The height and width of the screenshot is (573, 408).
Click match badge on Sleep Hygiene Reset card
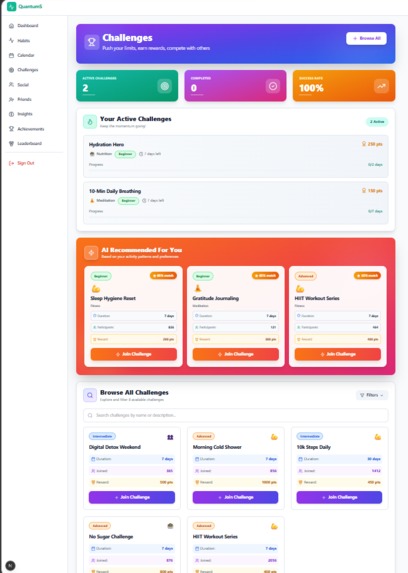[x=163, y=276]
